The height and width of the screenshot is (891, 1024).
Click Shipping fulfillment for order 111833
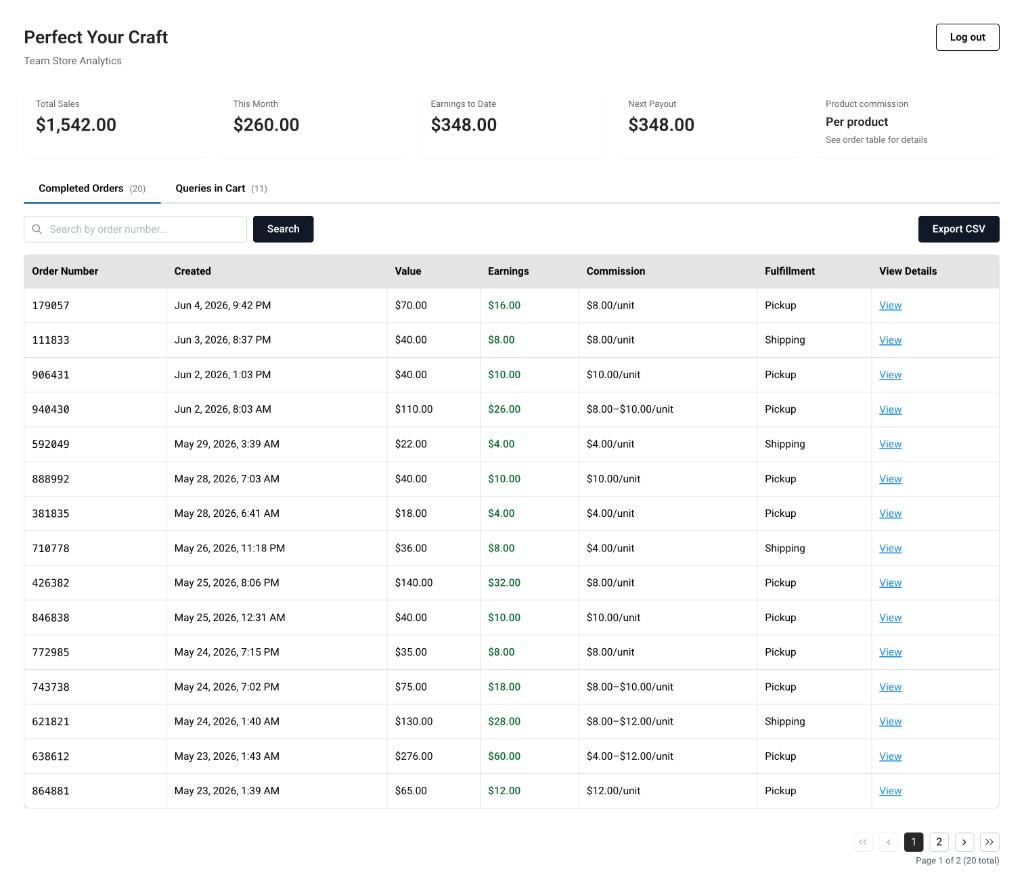785,340
